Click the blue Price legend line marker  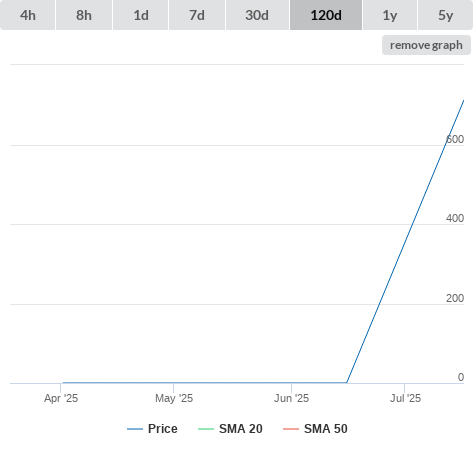(x=135, y=429)
